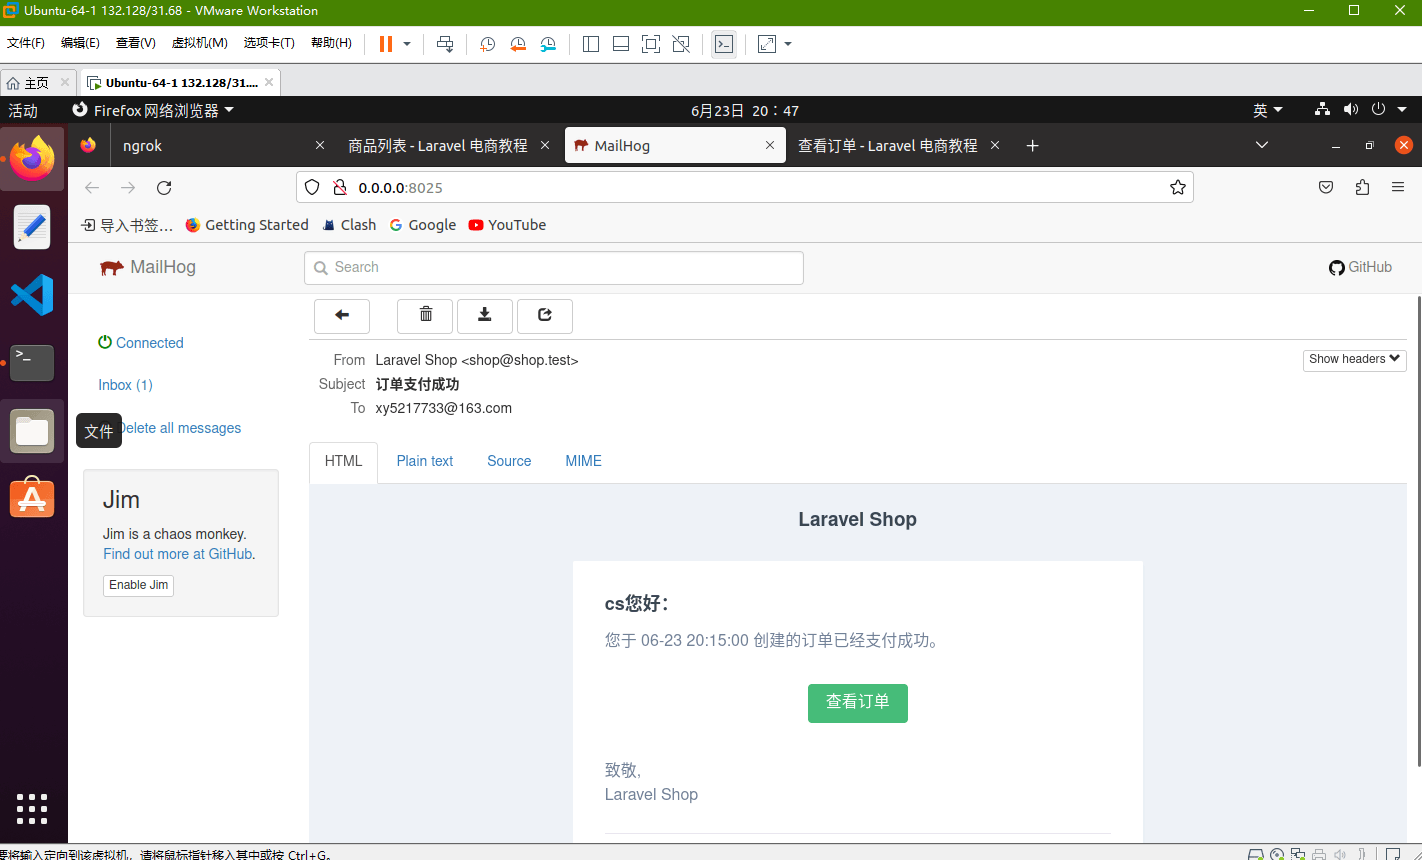The height and width of the screenshot is (860, 1422).
Task: Open the VMware snapshot manager
Action: [x=549, y=44]
